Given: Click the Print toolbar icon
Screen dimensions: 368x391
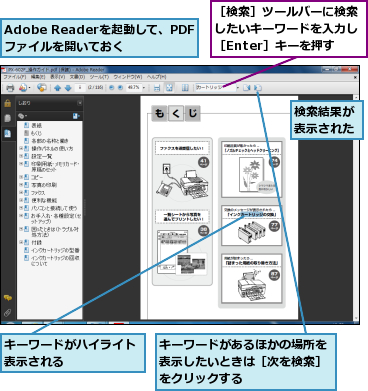Looking at the screenshot, I should click(x=10, y=88).
